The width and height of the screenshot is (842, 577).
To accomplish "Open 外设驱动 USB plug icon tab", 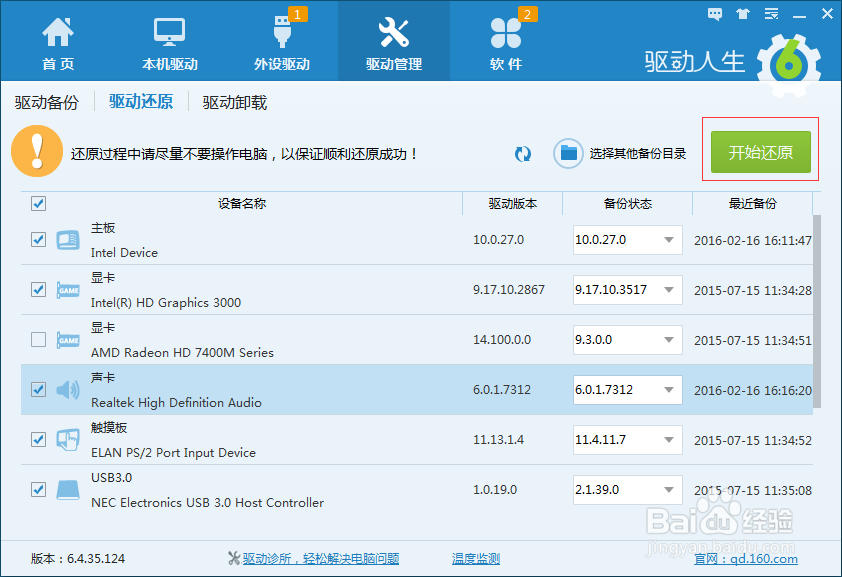I will (281, 32).
